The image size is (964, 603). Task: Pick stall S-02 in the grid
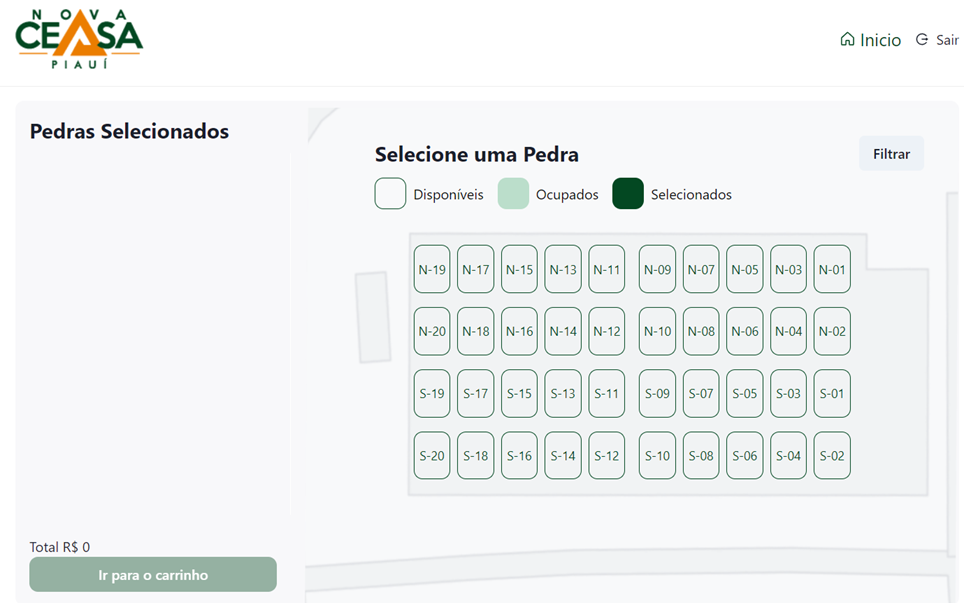pyautogui.click(x=832, y=456)
